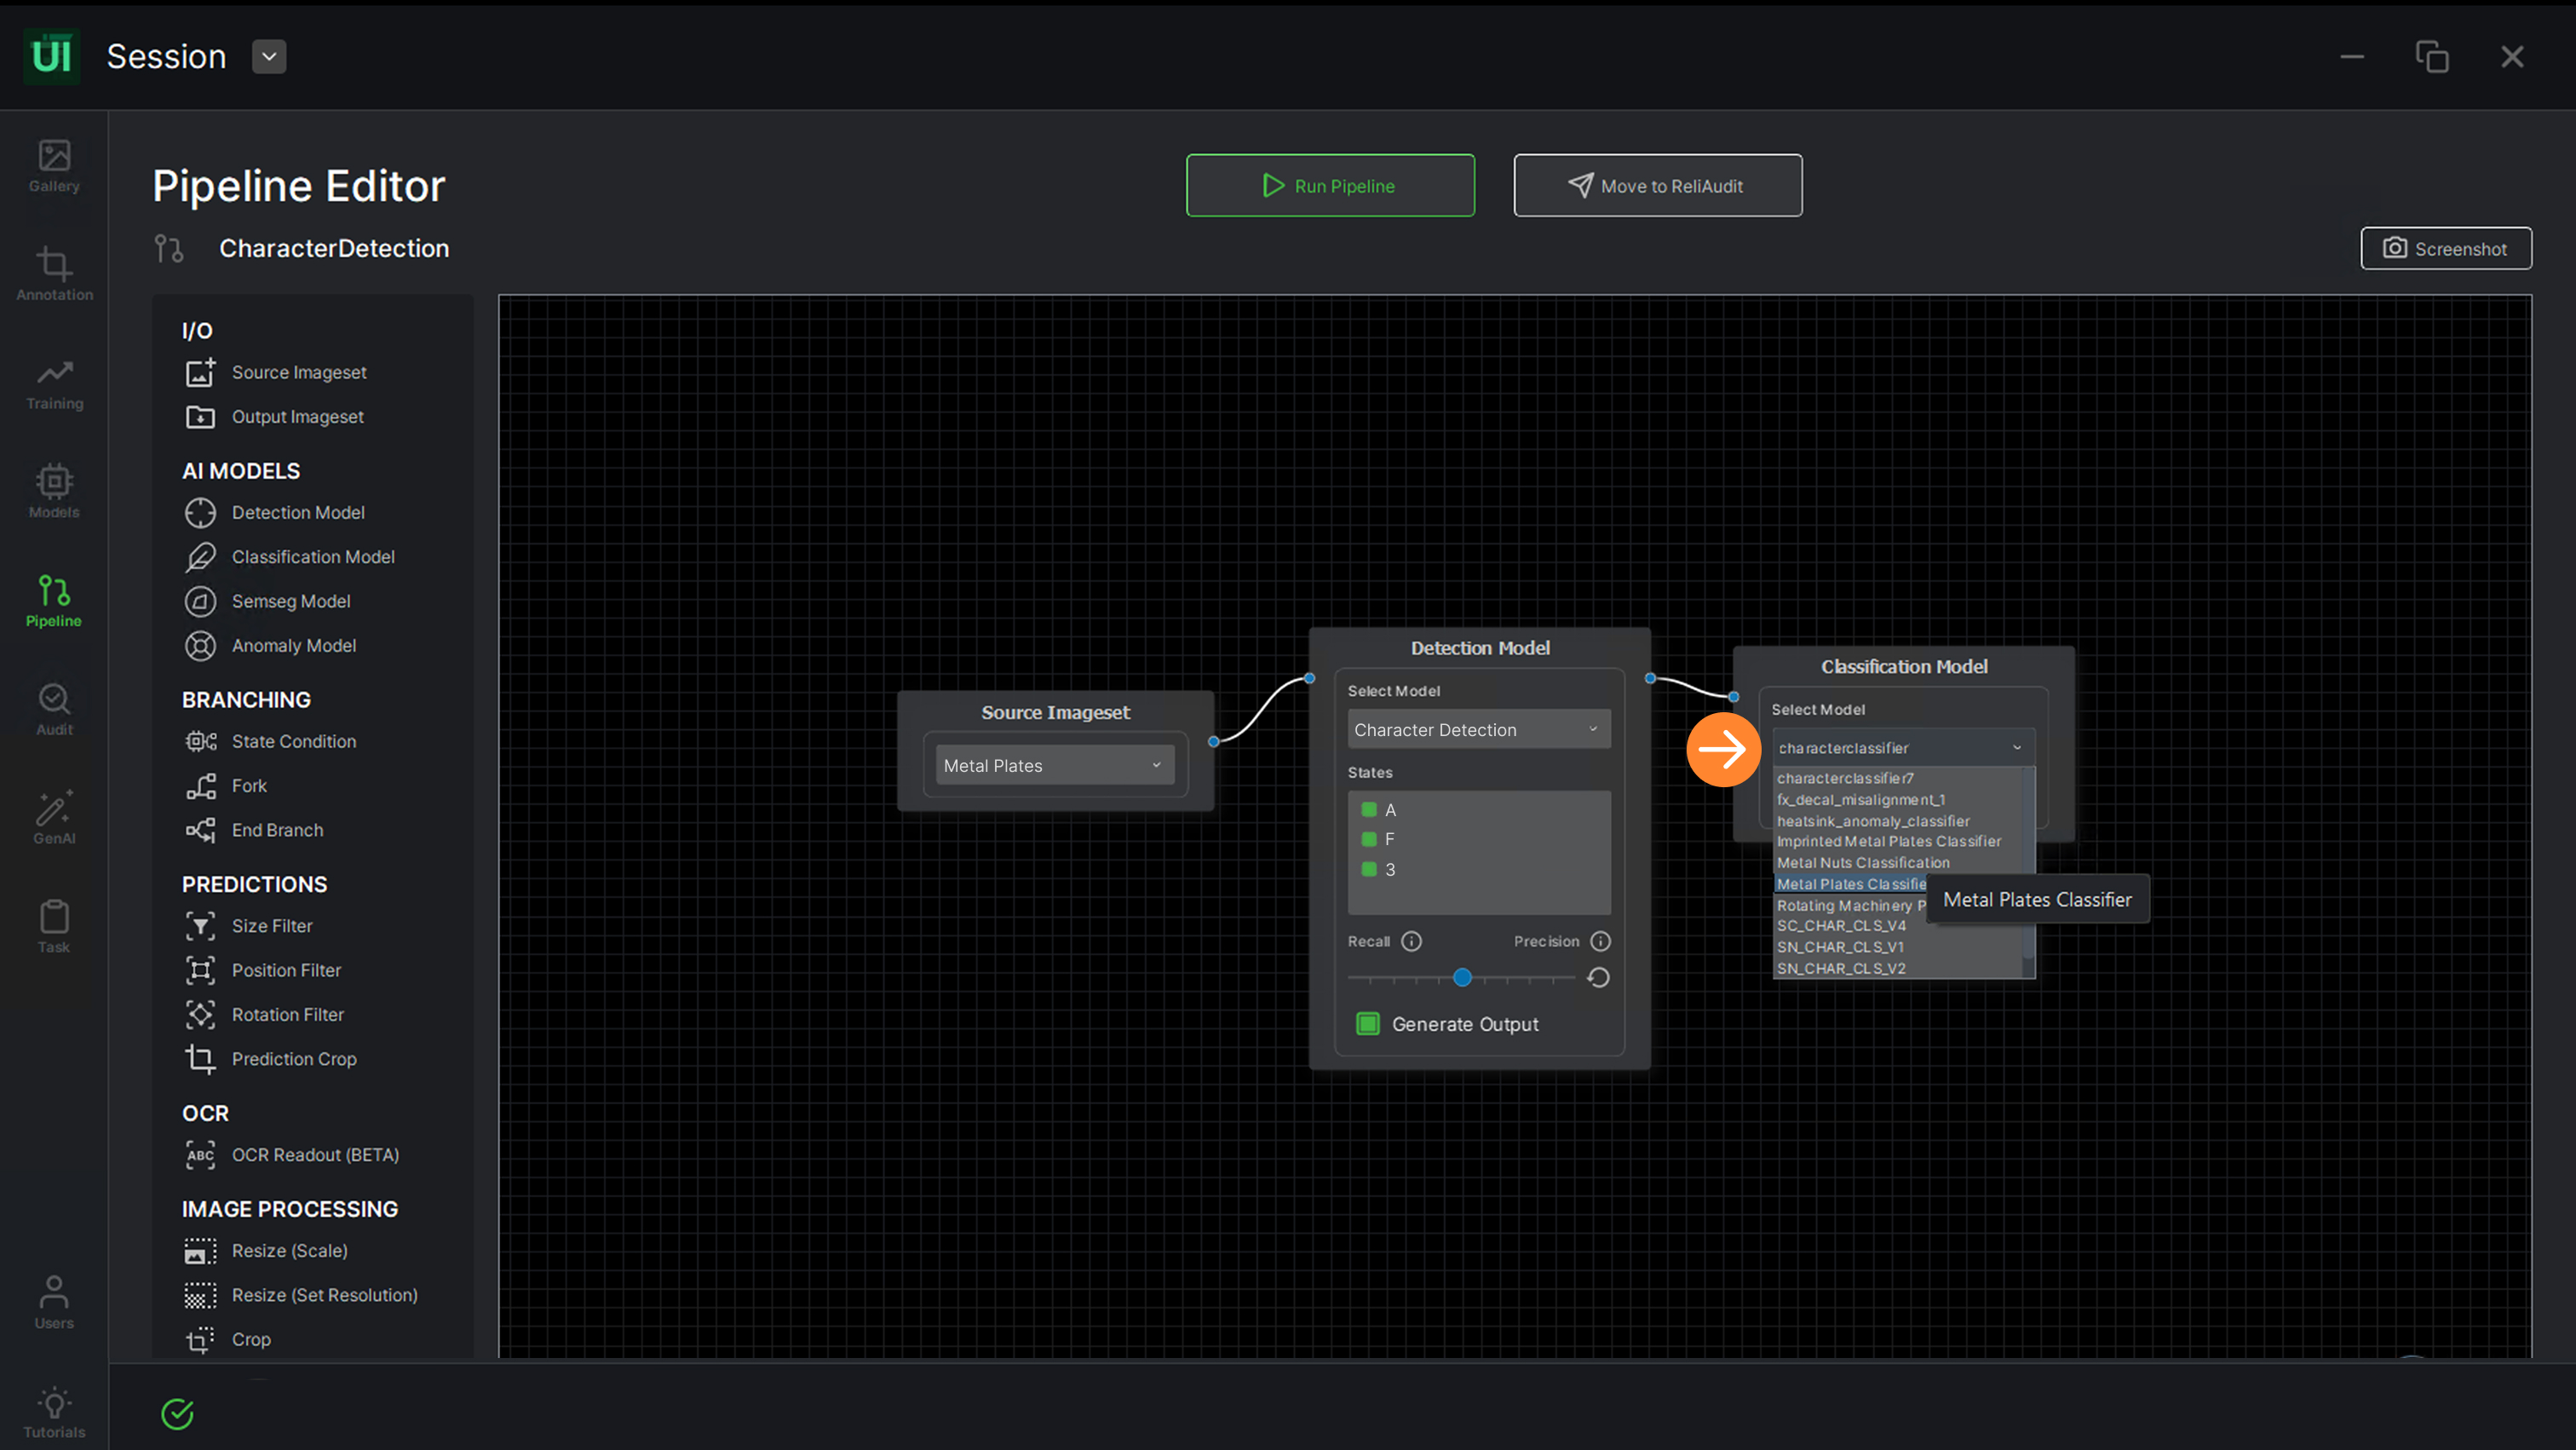
Task: Expand the Session dropdown arrow
Action: 269,57
